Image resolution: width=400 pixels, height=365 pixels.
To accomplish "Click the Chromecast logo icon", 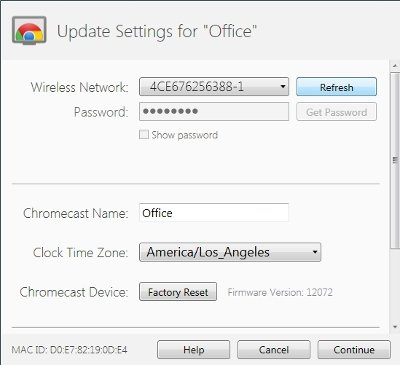I will coord(29,31).
